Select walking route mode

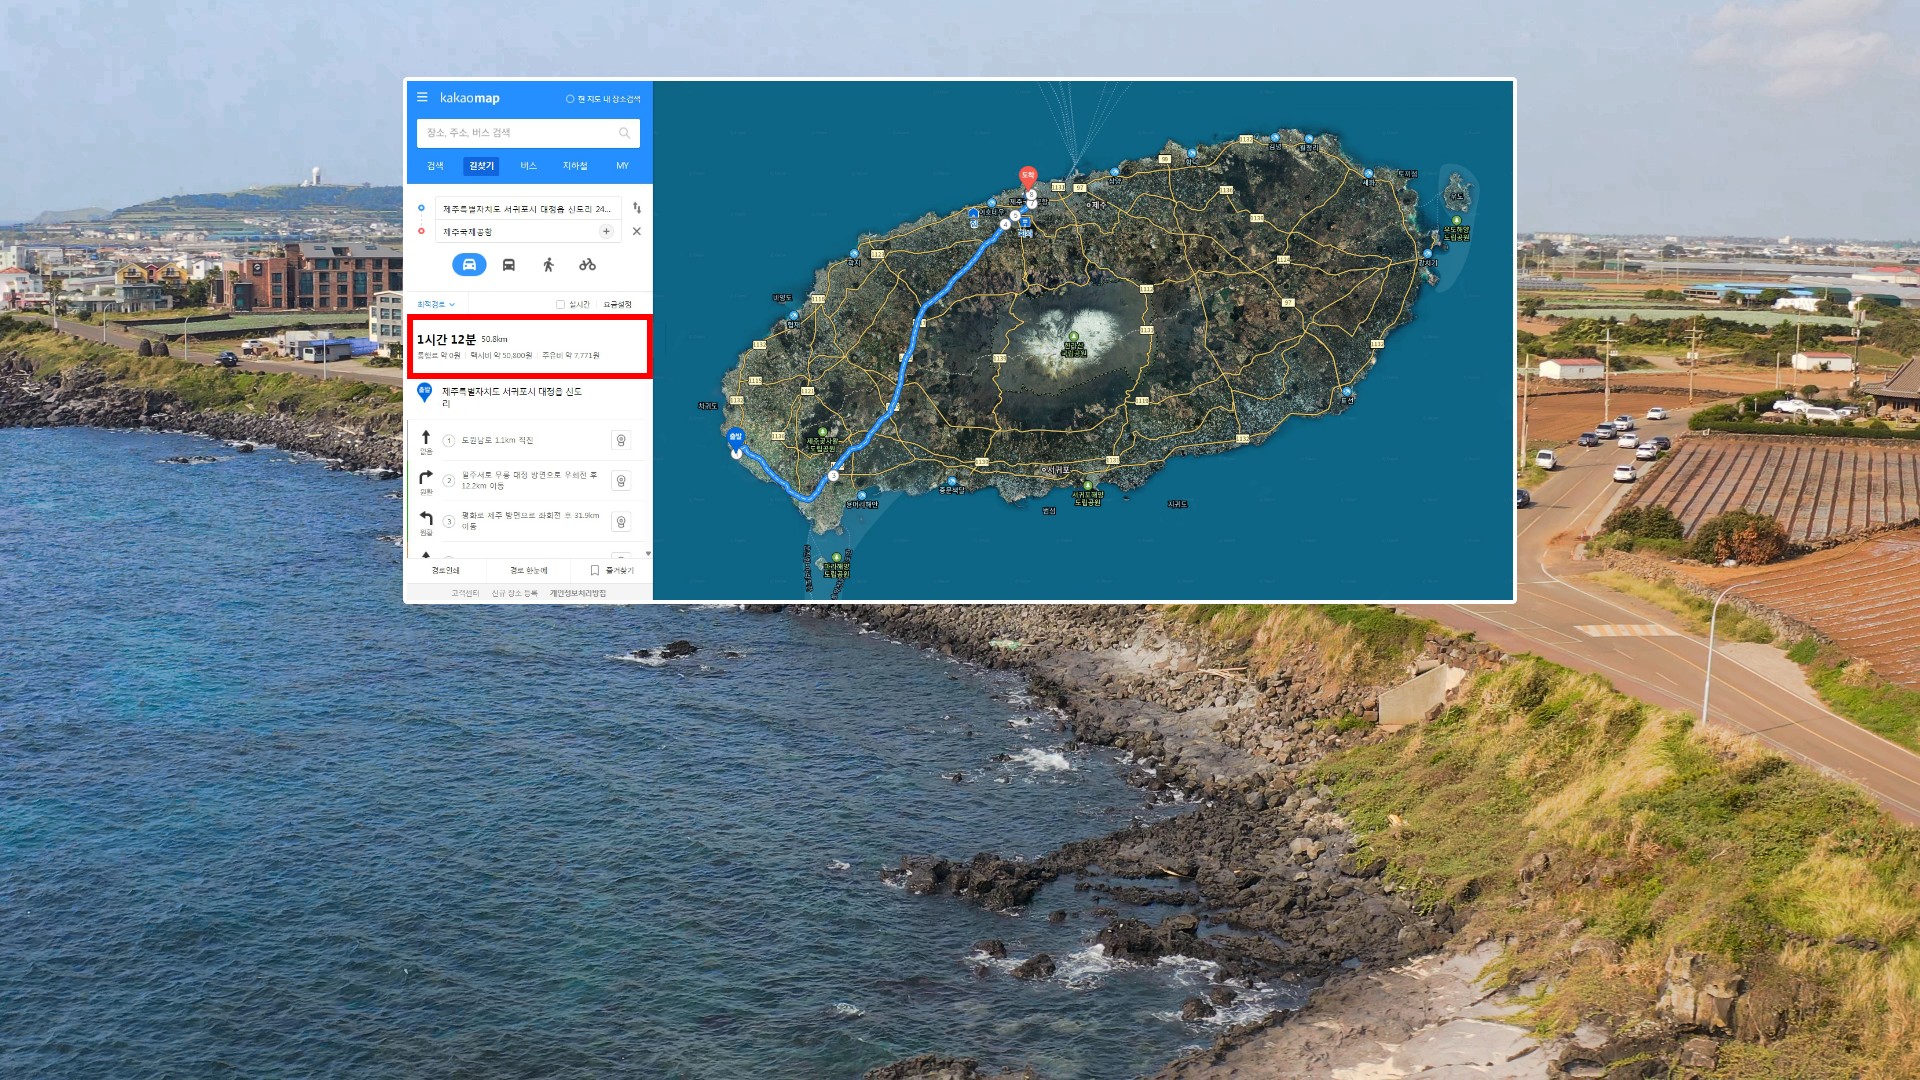[548, 264]
